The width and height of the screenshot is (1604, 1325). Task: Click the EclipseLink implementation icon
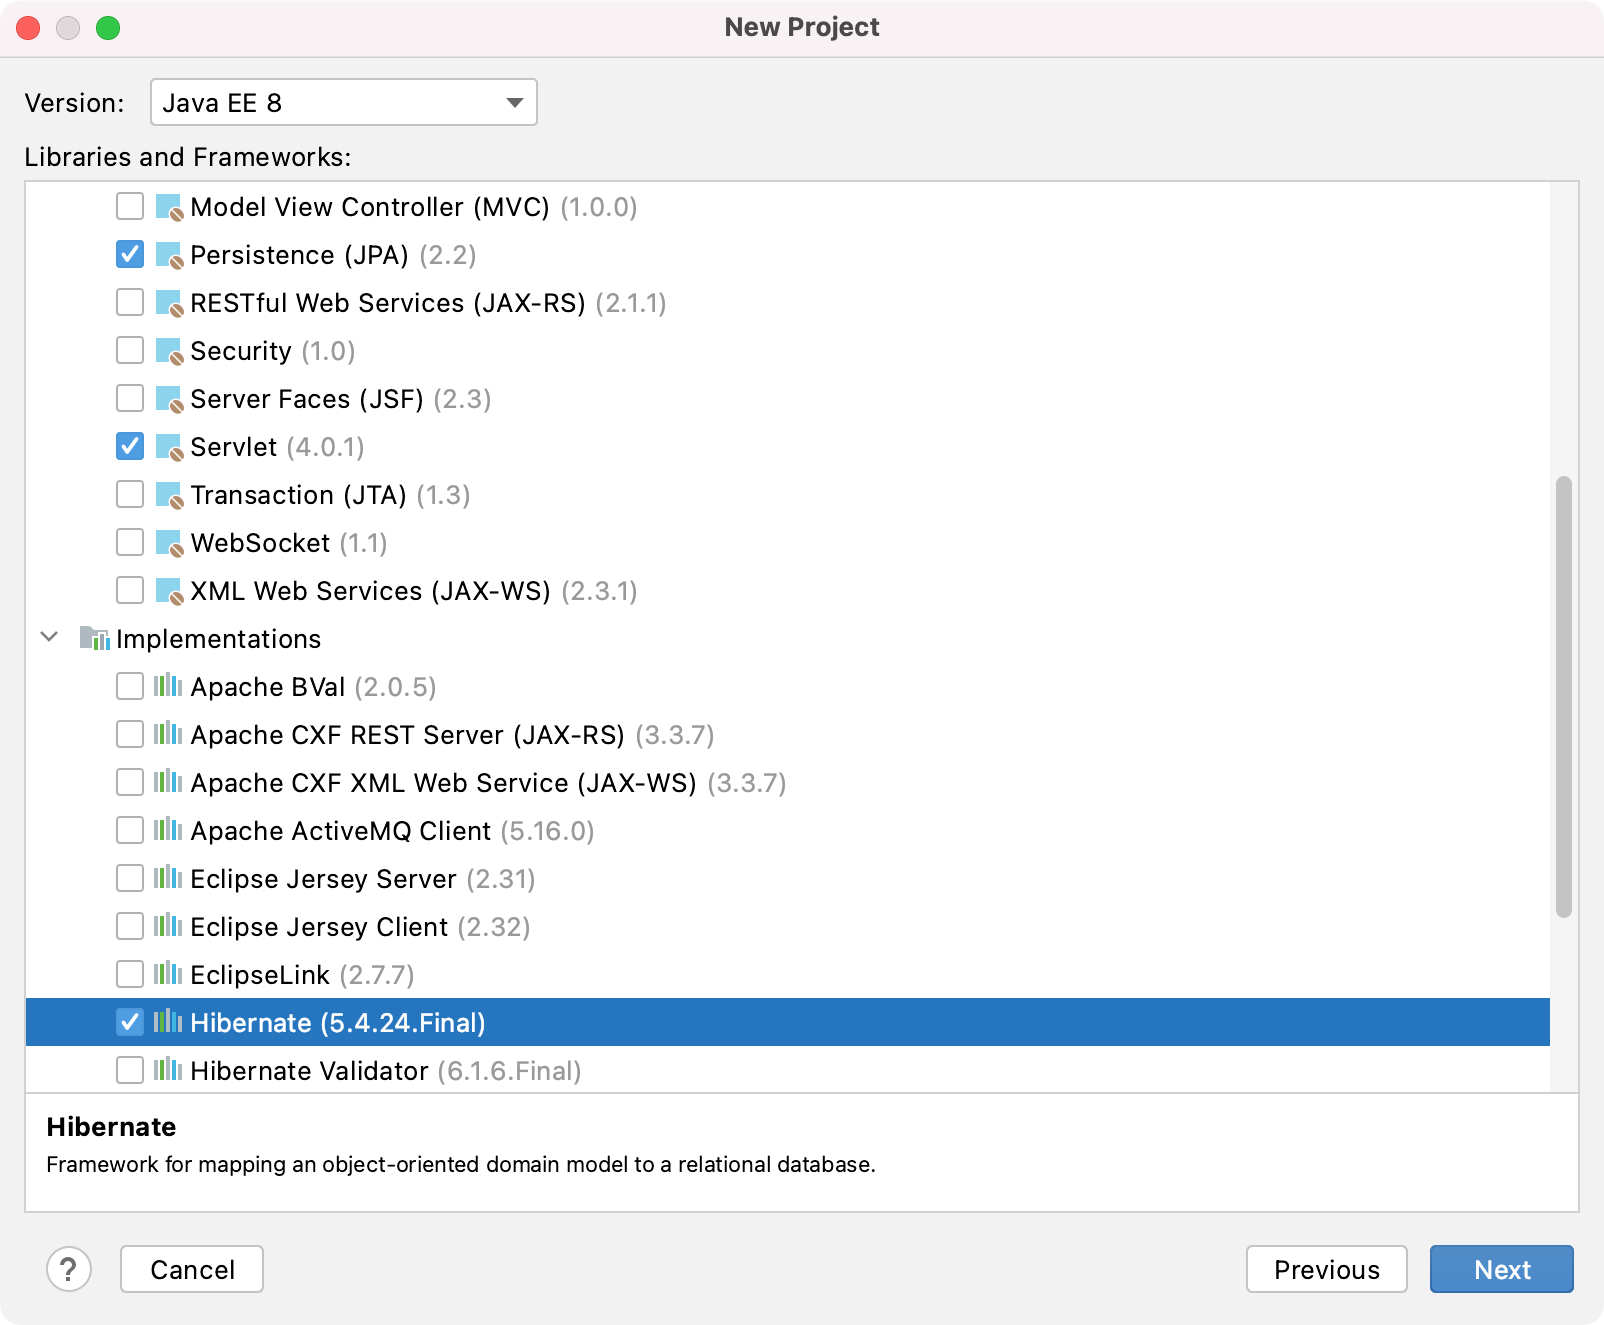[x=168, y=974]
